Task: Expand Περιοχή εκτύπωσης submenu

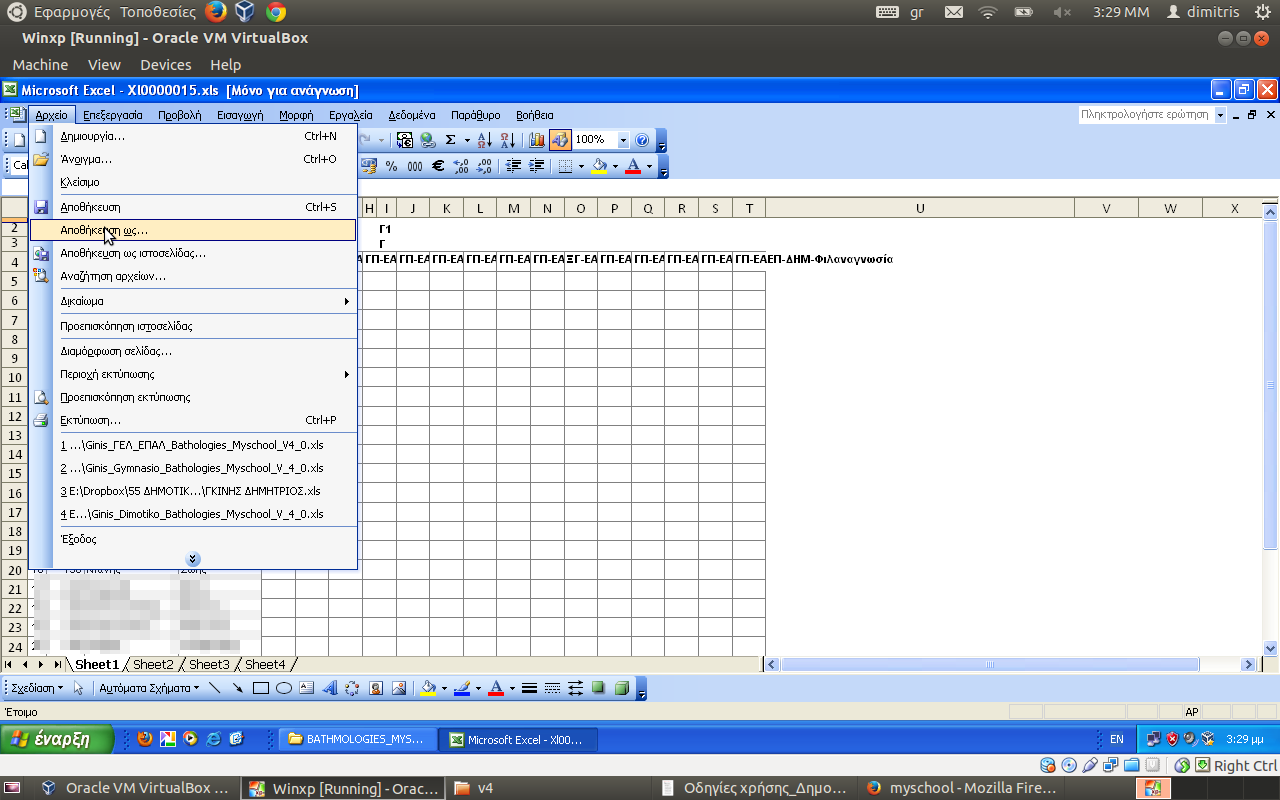Action: (x=193, y=374)
